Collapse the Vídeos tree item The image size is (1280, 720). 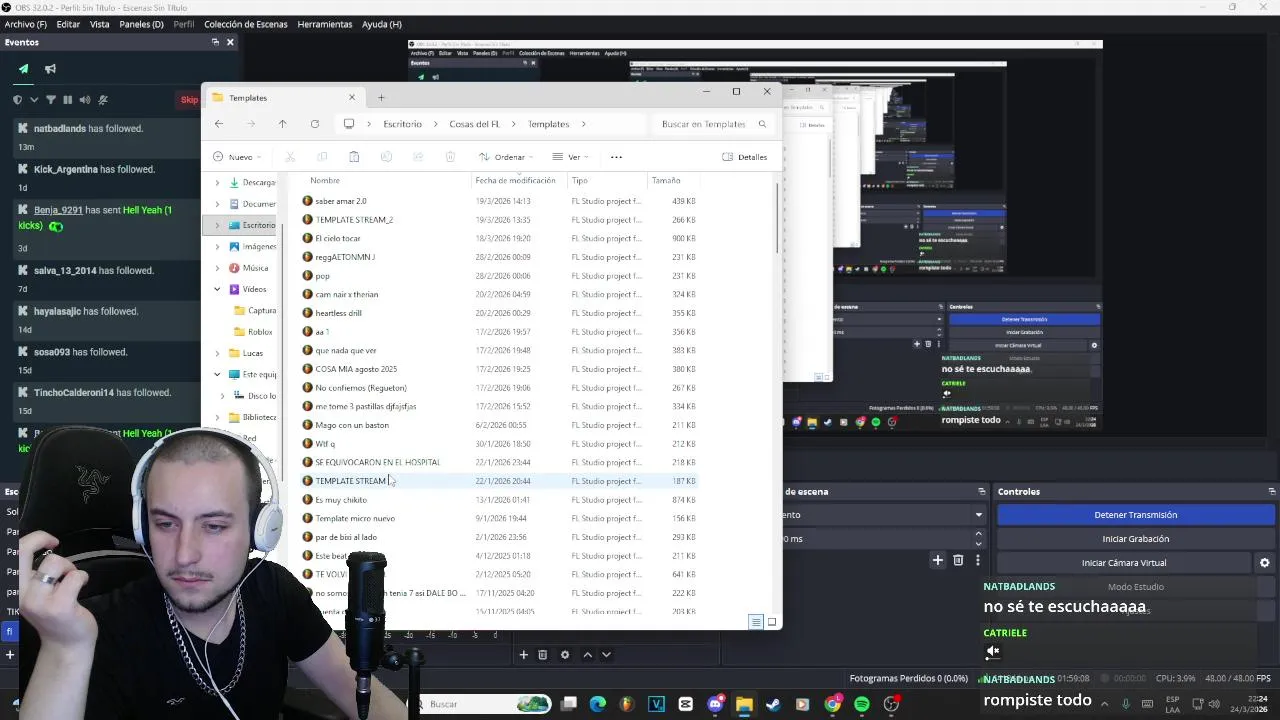[217, 289]
